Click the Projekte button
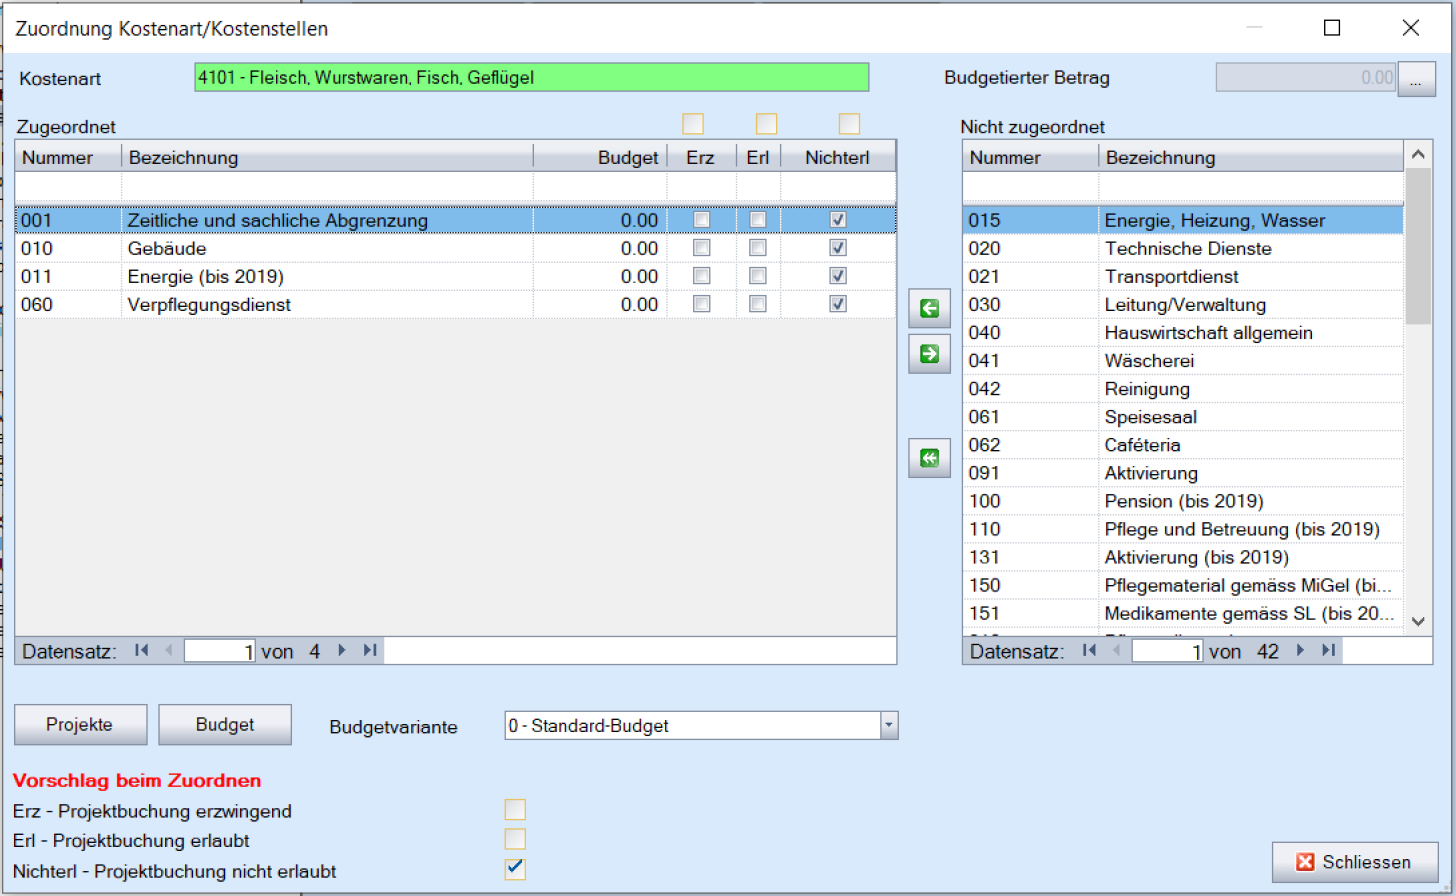This screenshot has height=896, width=1456. click(80, 725)
